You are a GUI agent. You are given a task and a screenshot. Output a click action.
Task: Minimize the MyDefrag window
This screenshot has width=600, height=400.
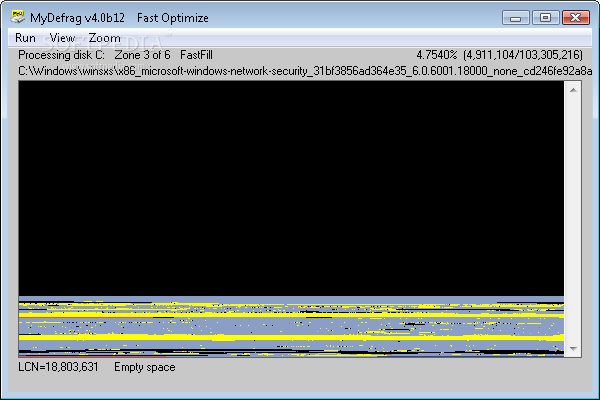pyautogui.click(x=515, y=18)
